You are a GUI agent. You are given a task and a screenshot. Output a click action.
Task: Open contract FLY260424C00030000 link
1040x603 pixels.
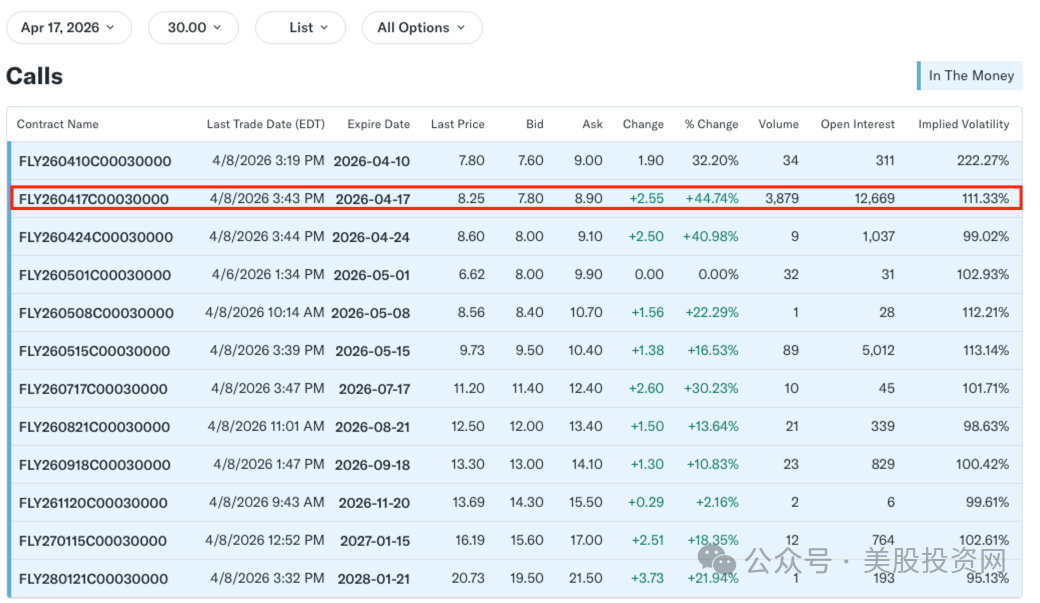coord(96,237)
